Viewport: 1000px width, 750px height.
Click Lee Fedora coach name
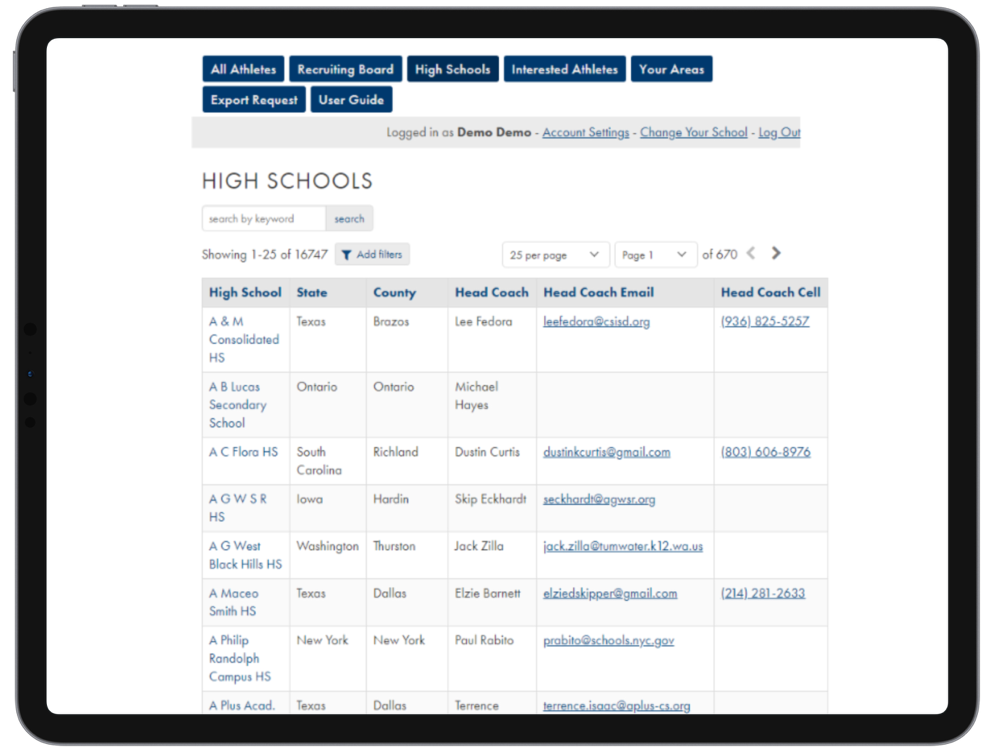click(483, 321)
